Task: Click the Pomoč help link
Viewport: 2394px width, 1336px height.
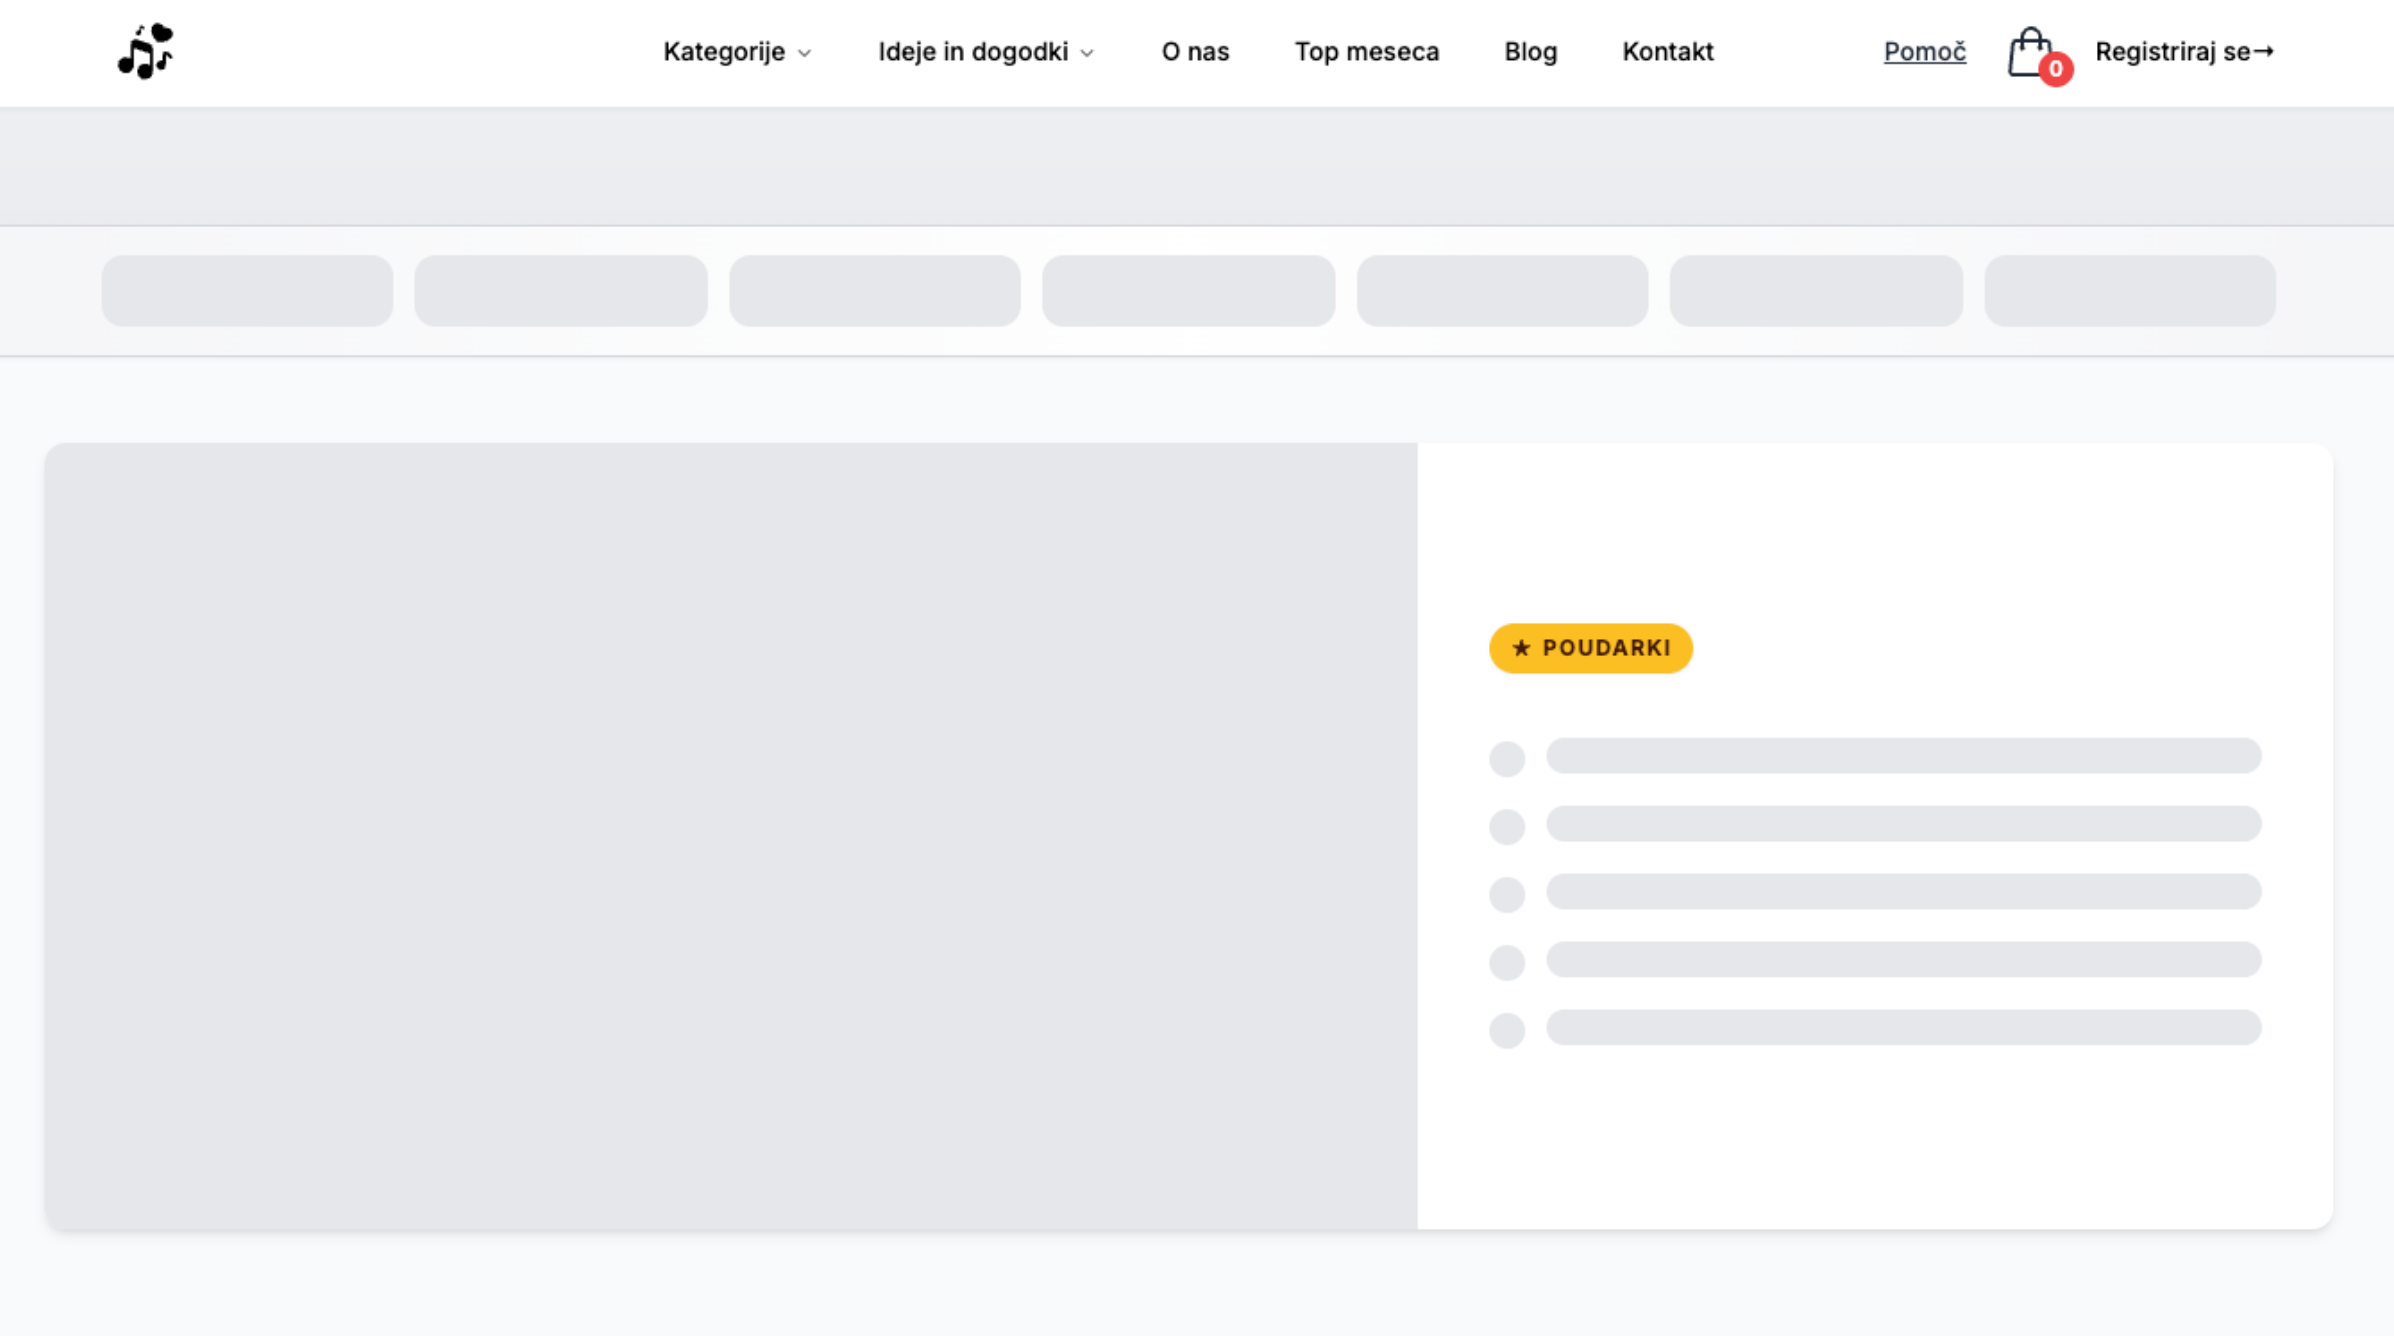Action: coord(1924,51)
